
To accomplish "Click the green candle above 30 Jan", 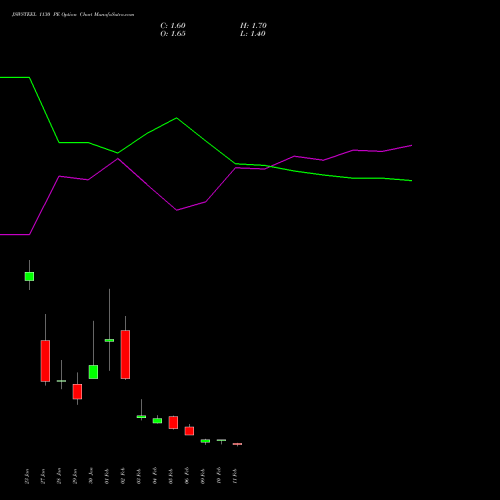I will pyautogui.click(x=93, y=372).
